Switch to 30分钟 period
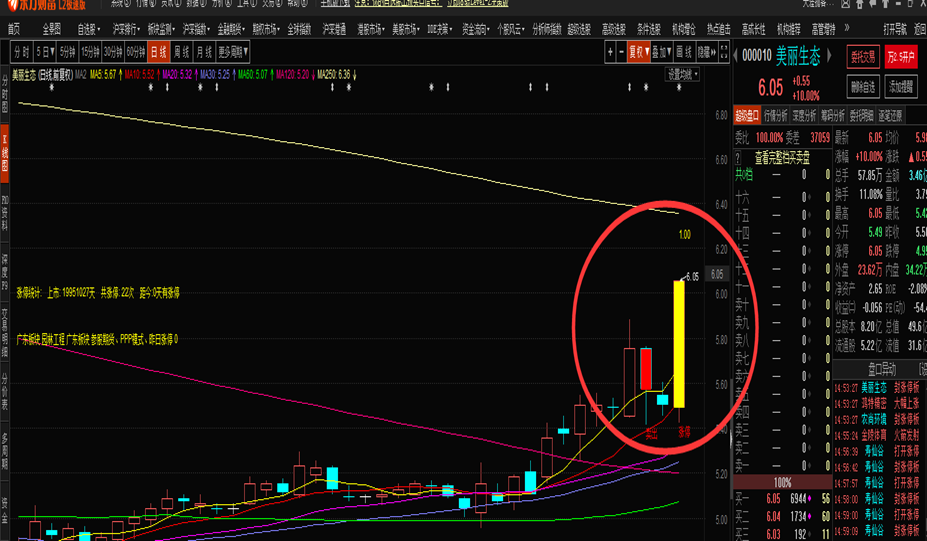This screenshot has width=927, height=541. pos(113,53)
